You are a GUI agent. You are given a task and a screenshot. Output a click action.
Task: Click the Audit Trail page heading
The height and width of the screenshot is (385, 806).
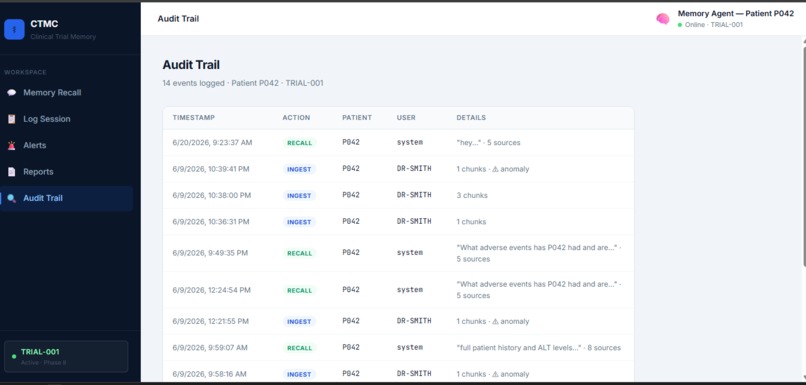(191, 65)
